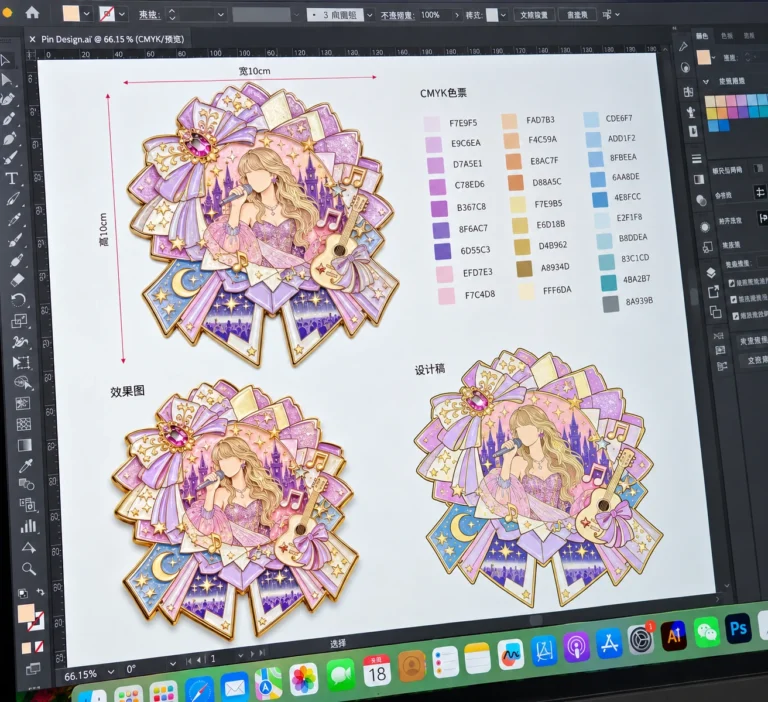The width and height of the screenshot is (768, 702).
Task: Open the brush definition dropdown
Action: [369, 15]
